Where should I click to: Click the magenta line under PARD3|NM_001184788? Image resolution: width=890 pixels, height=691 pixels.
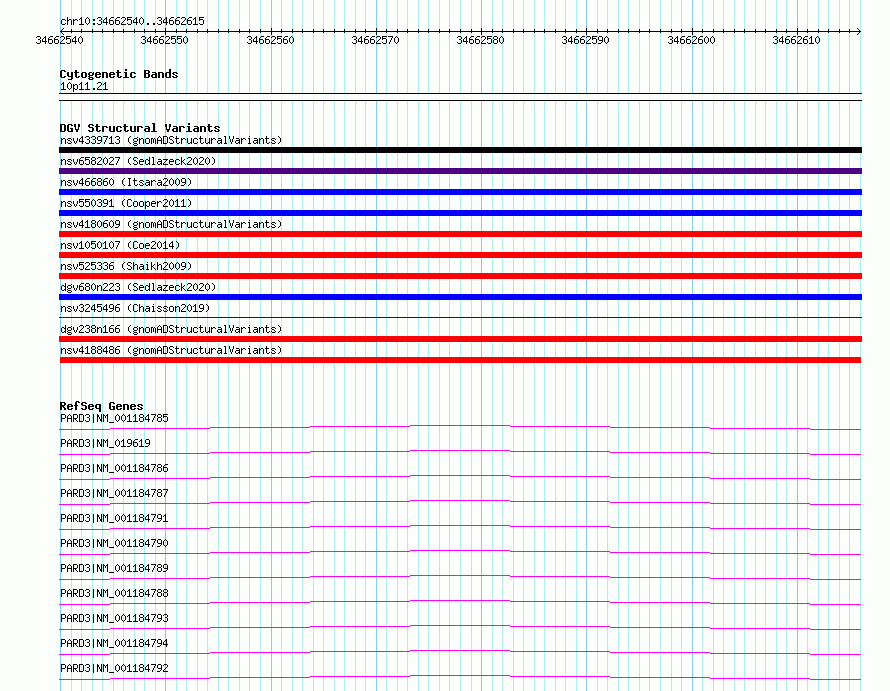[460, 602]
